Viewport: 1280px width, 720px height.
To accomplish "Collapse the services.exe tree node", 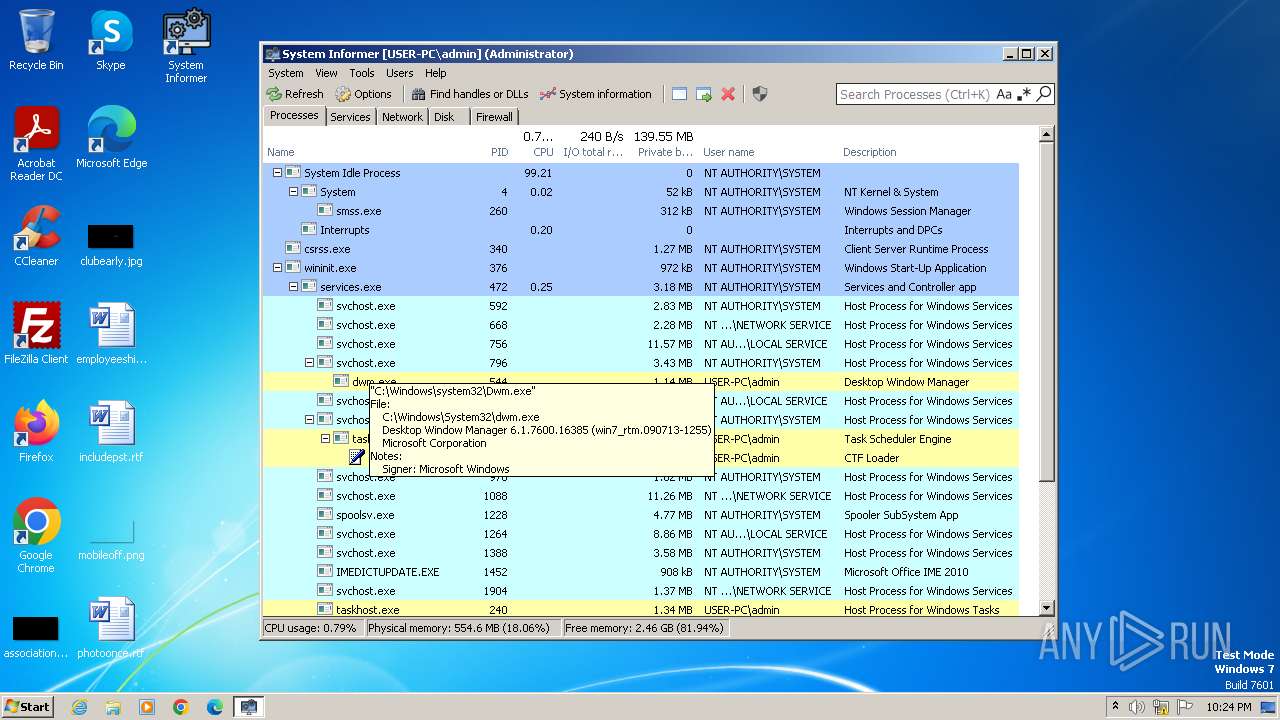I will (293, 287).
